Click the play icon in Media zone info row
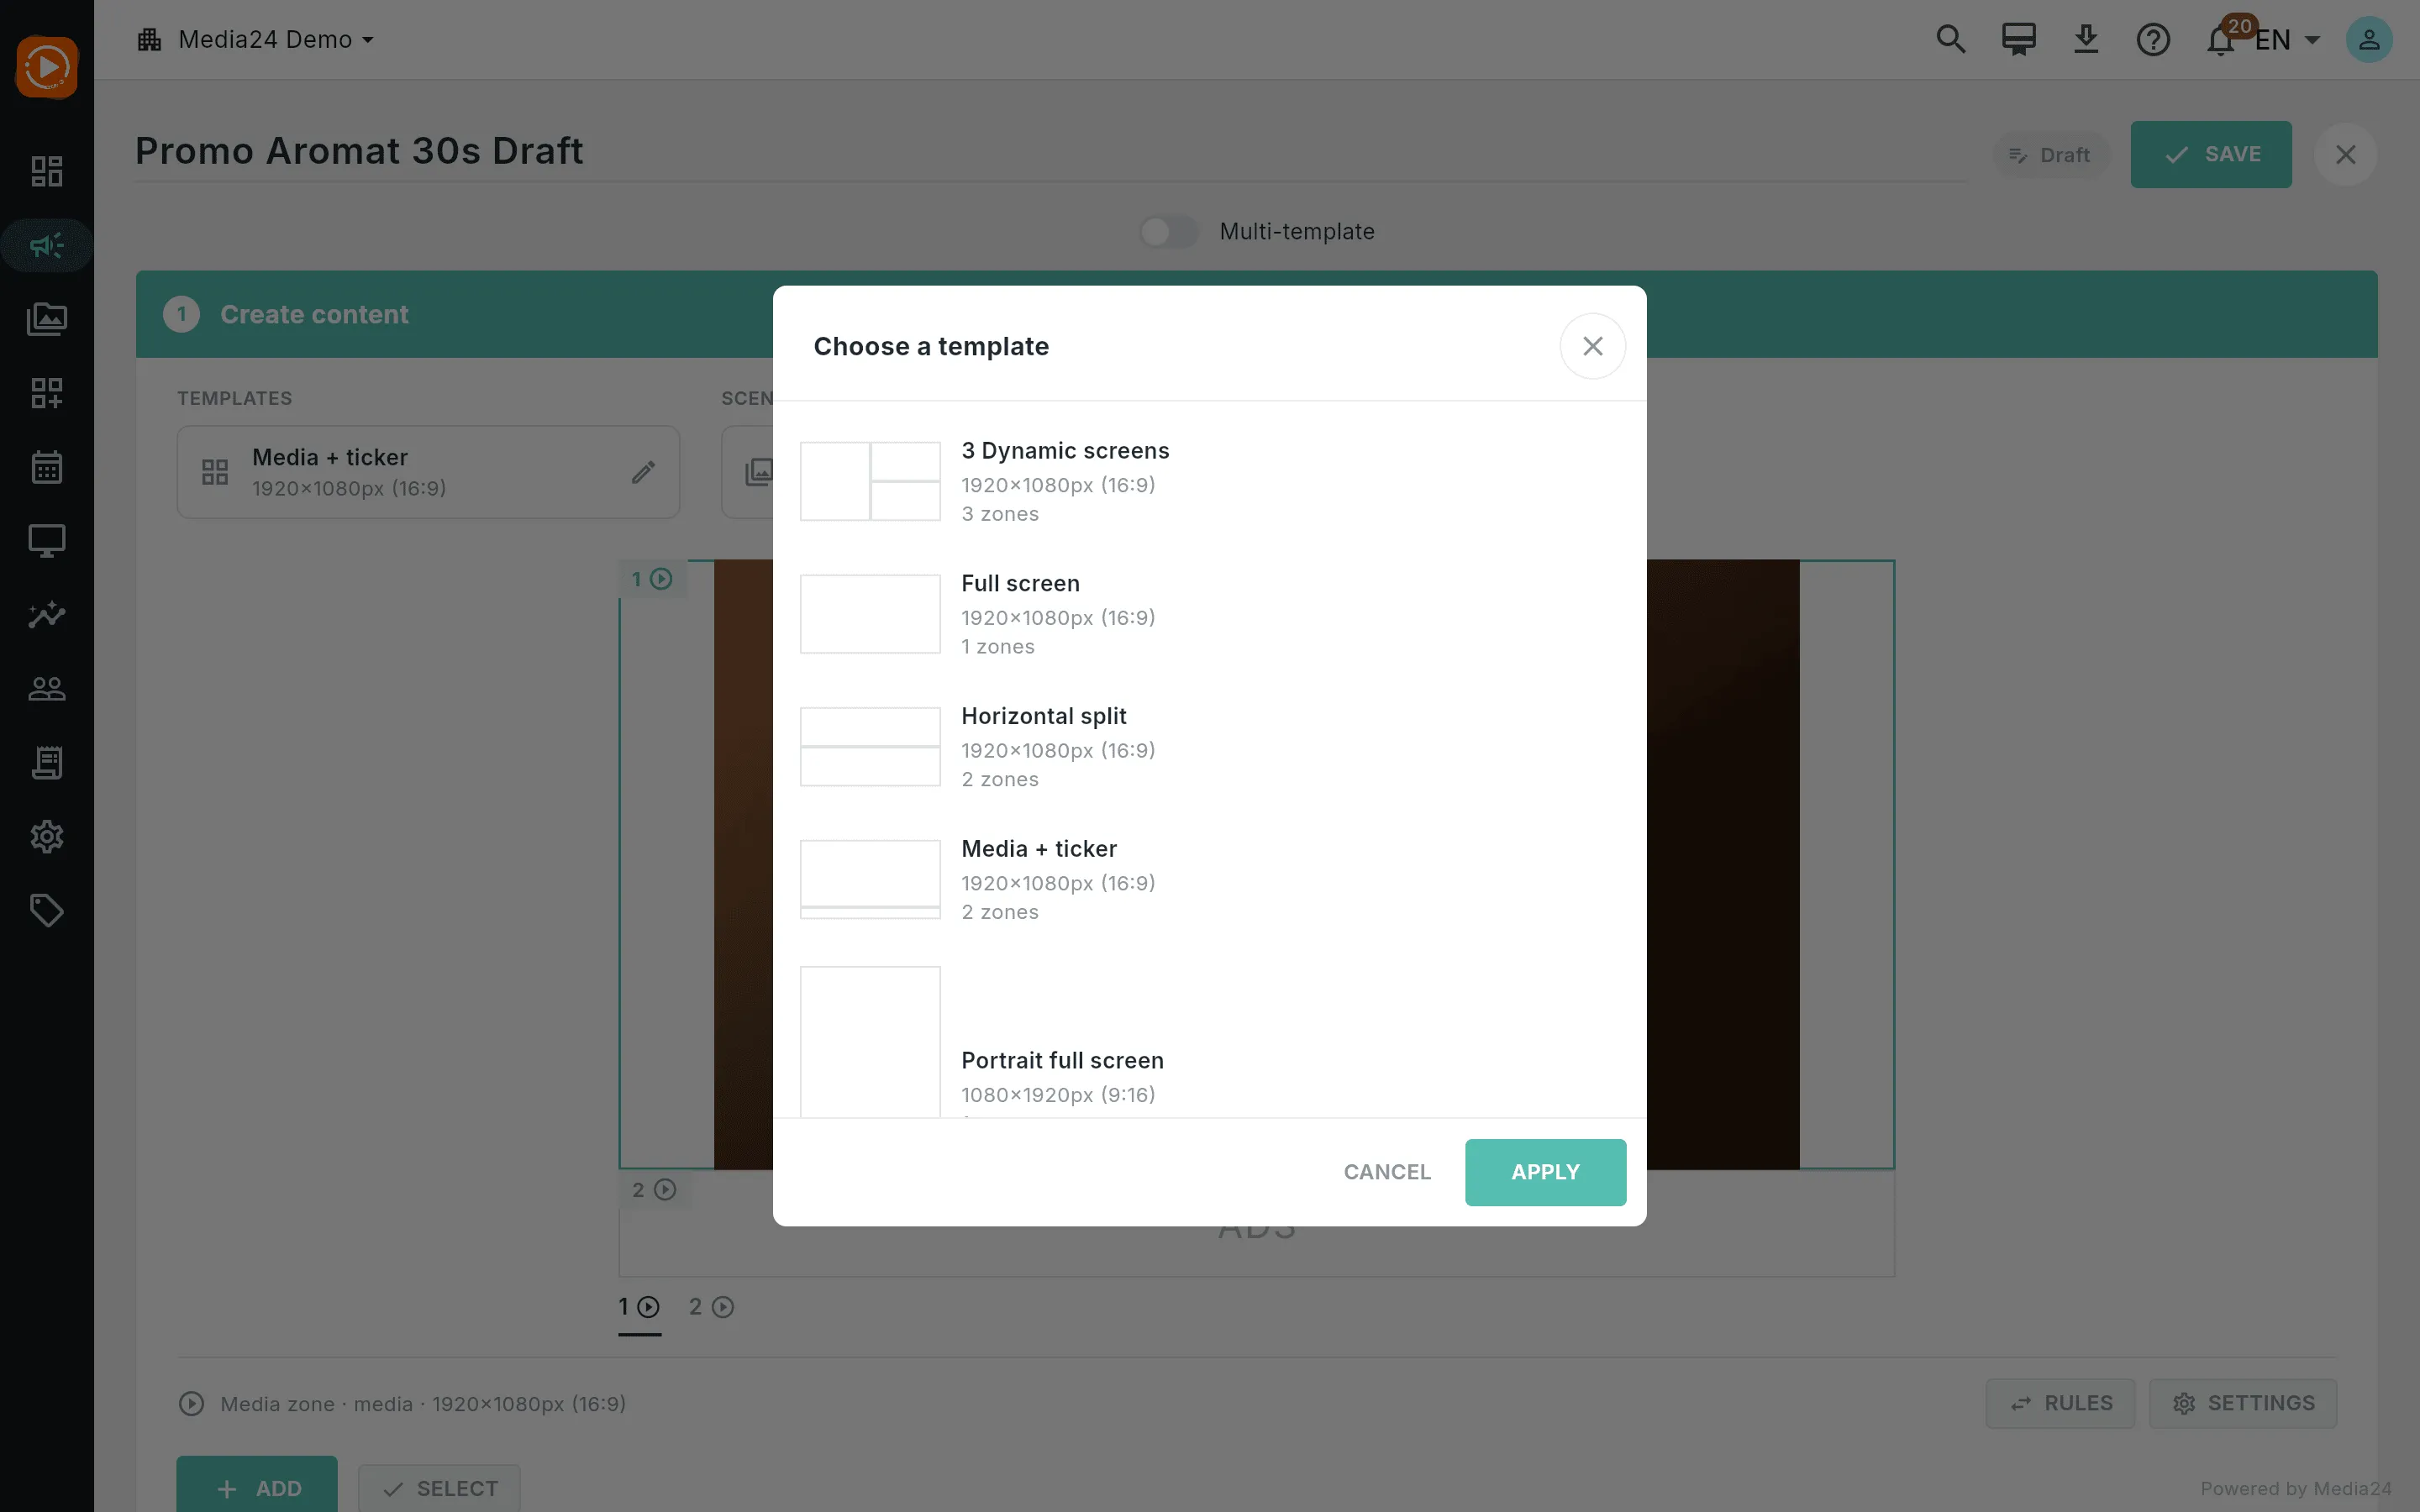Viewport: 2420px width, 1512px height. tap(191, 1403)
